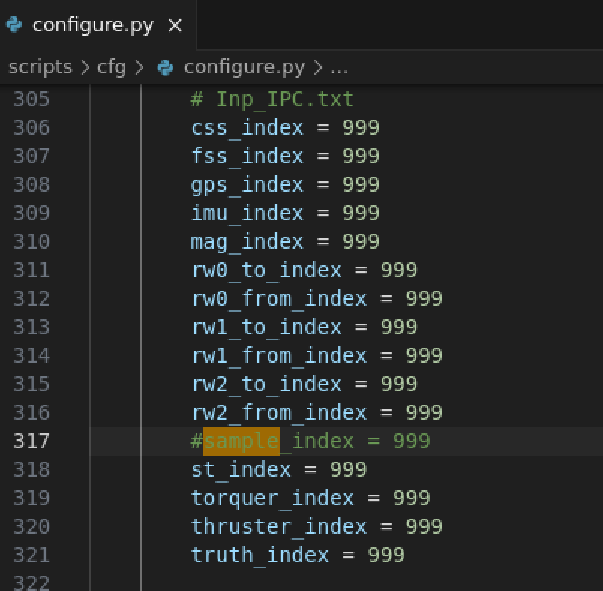This screenshot has height=591, width=603.
Task: Click line number 321 in the gutter
Action: tap(32, 554)
